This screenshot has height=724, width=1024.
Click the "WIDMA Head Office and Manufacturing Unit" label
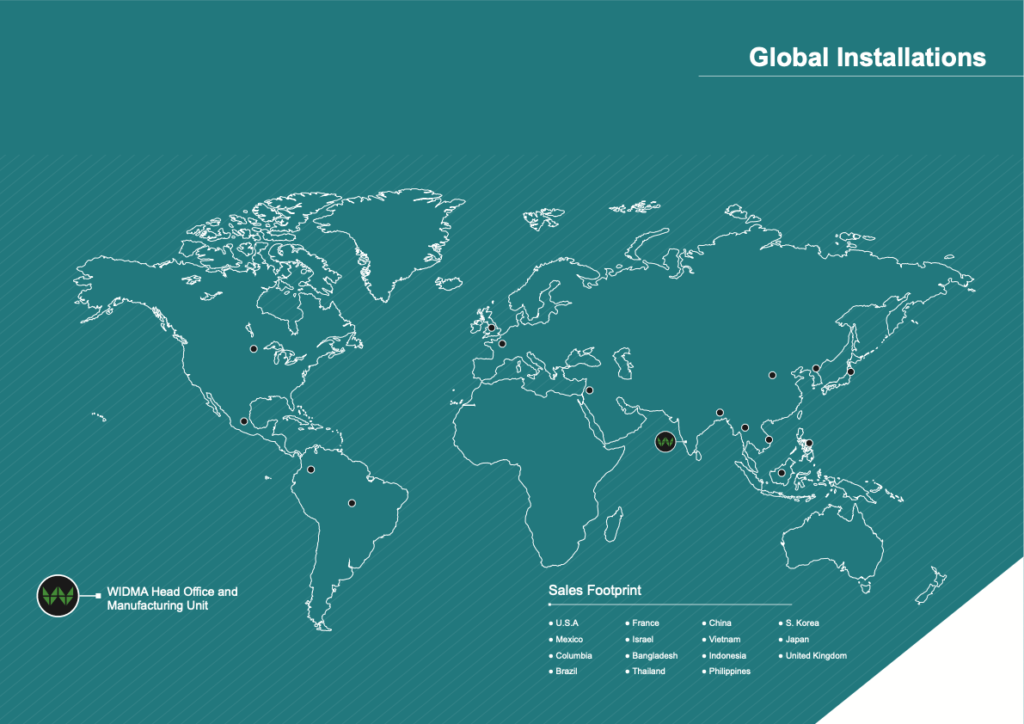coord(172,598)
